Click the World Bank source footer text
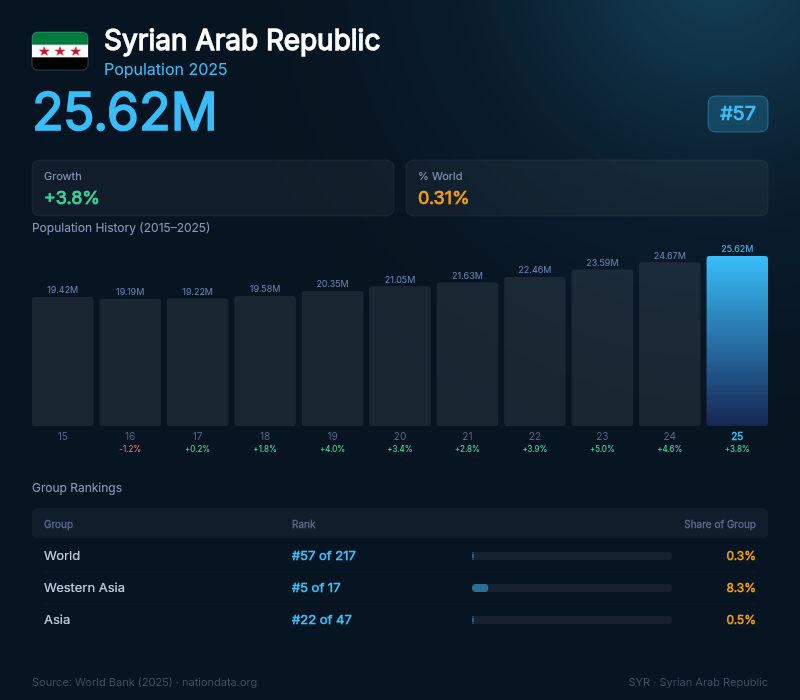This screenshot has height=700, width=800. click(x=144, y=682)
